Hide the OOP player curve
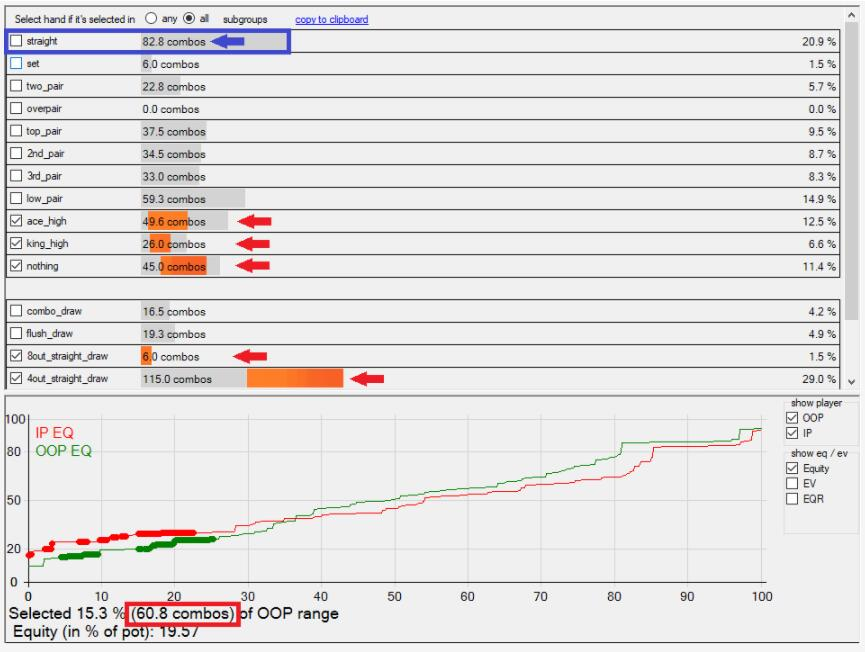 point(792,418)
